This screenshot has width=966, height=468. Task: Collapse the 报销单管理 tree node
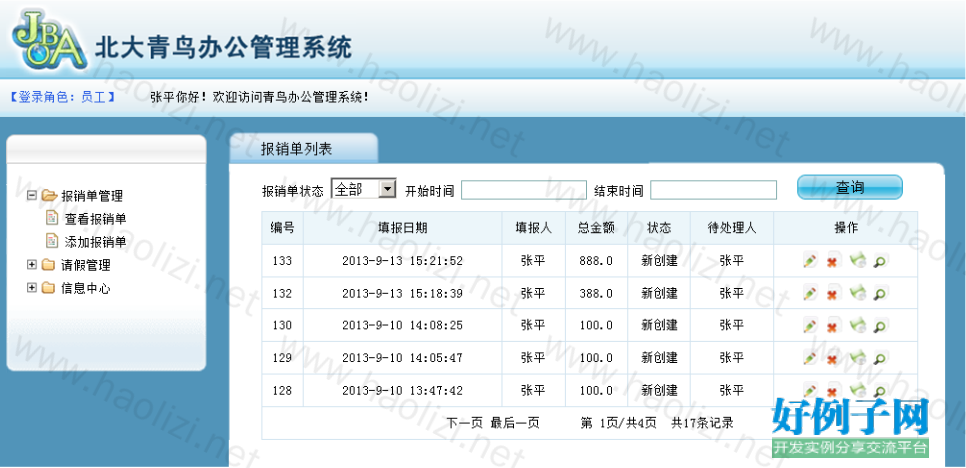tap(32, 196)
